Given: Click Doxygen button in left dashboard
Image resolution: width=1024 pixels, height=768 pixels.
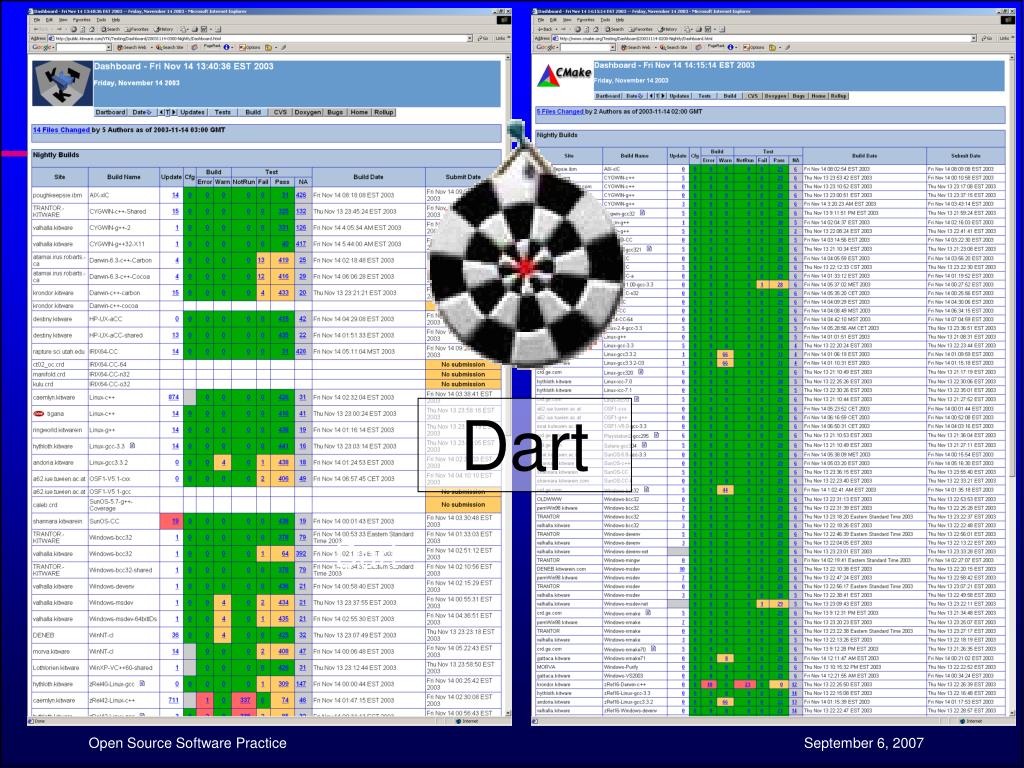Looking at the screenshot, I should point(307,112).
